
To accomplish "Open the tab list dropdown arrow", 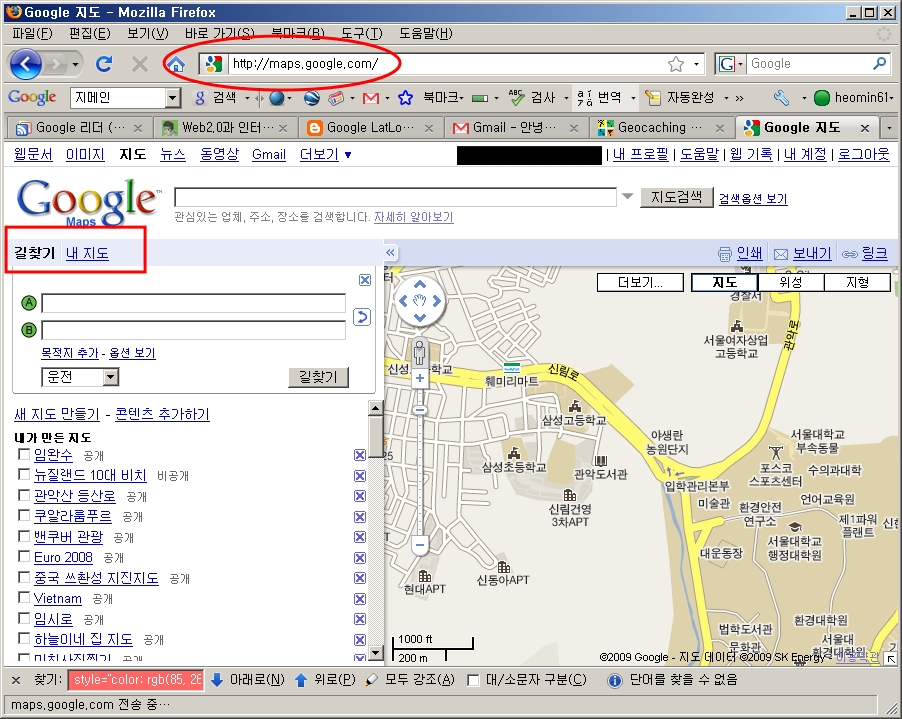I will coord(889,128).
